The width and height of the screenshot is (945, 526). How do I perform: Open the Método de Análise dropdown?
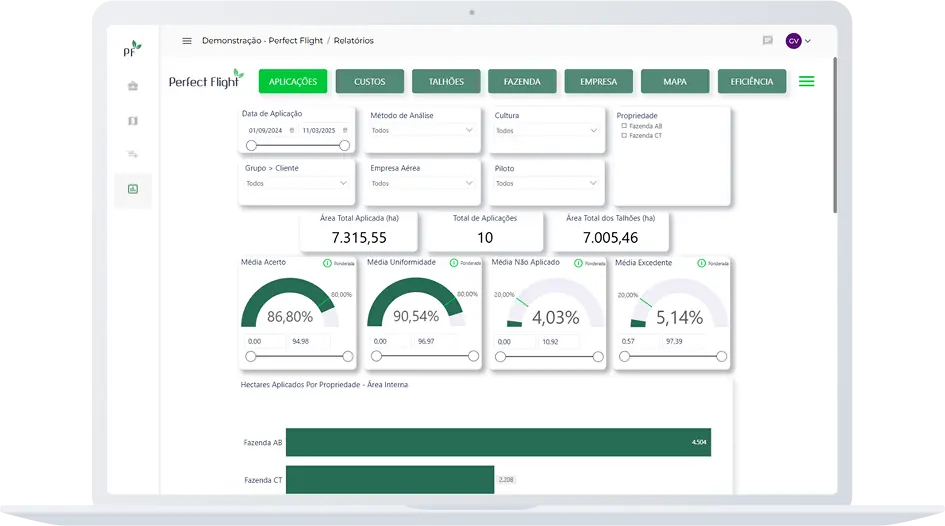(x=422, y=130)
